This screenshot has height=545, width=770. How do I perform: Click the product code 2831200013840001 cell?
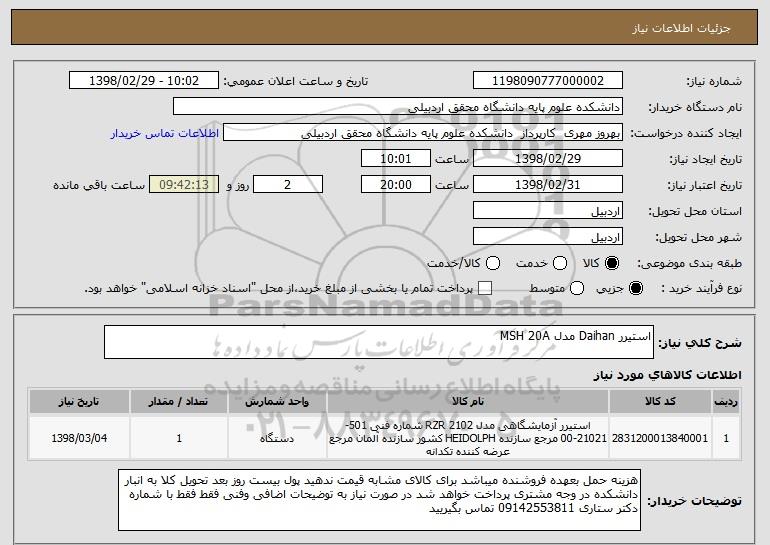660,438
